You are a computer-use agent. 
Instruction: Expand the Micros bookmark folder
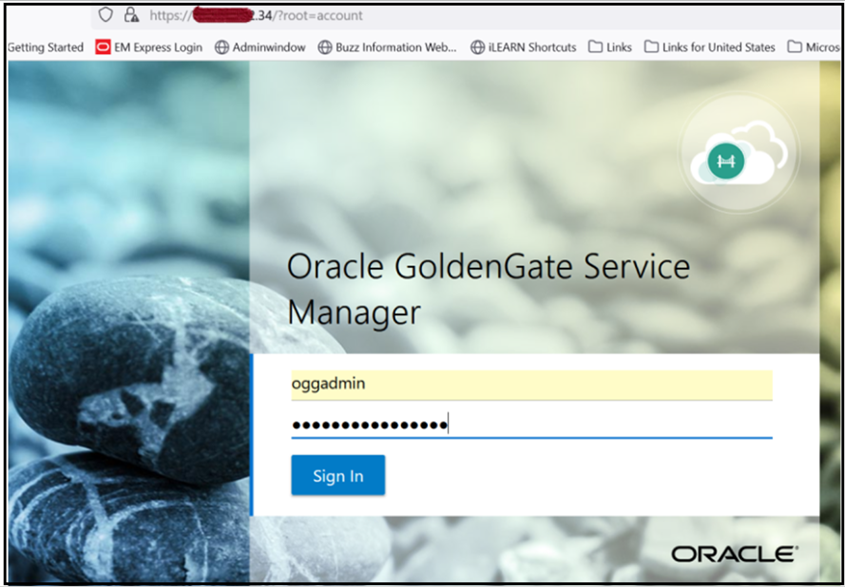pos(813,47)
